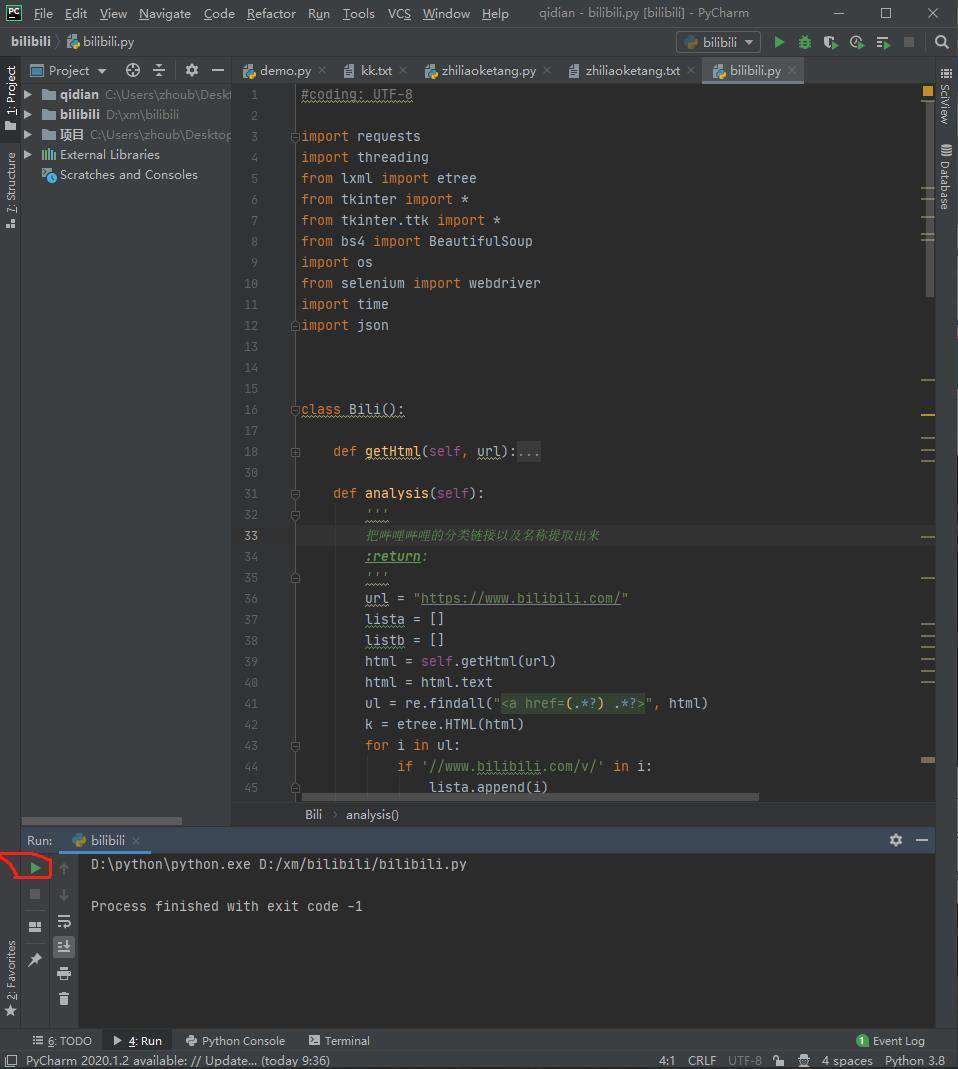Rerun bilibili in Run panel
Image resolution: width=958 pixels, height=1069 pixels.
click(x=35, y=868)
